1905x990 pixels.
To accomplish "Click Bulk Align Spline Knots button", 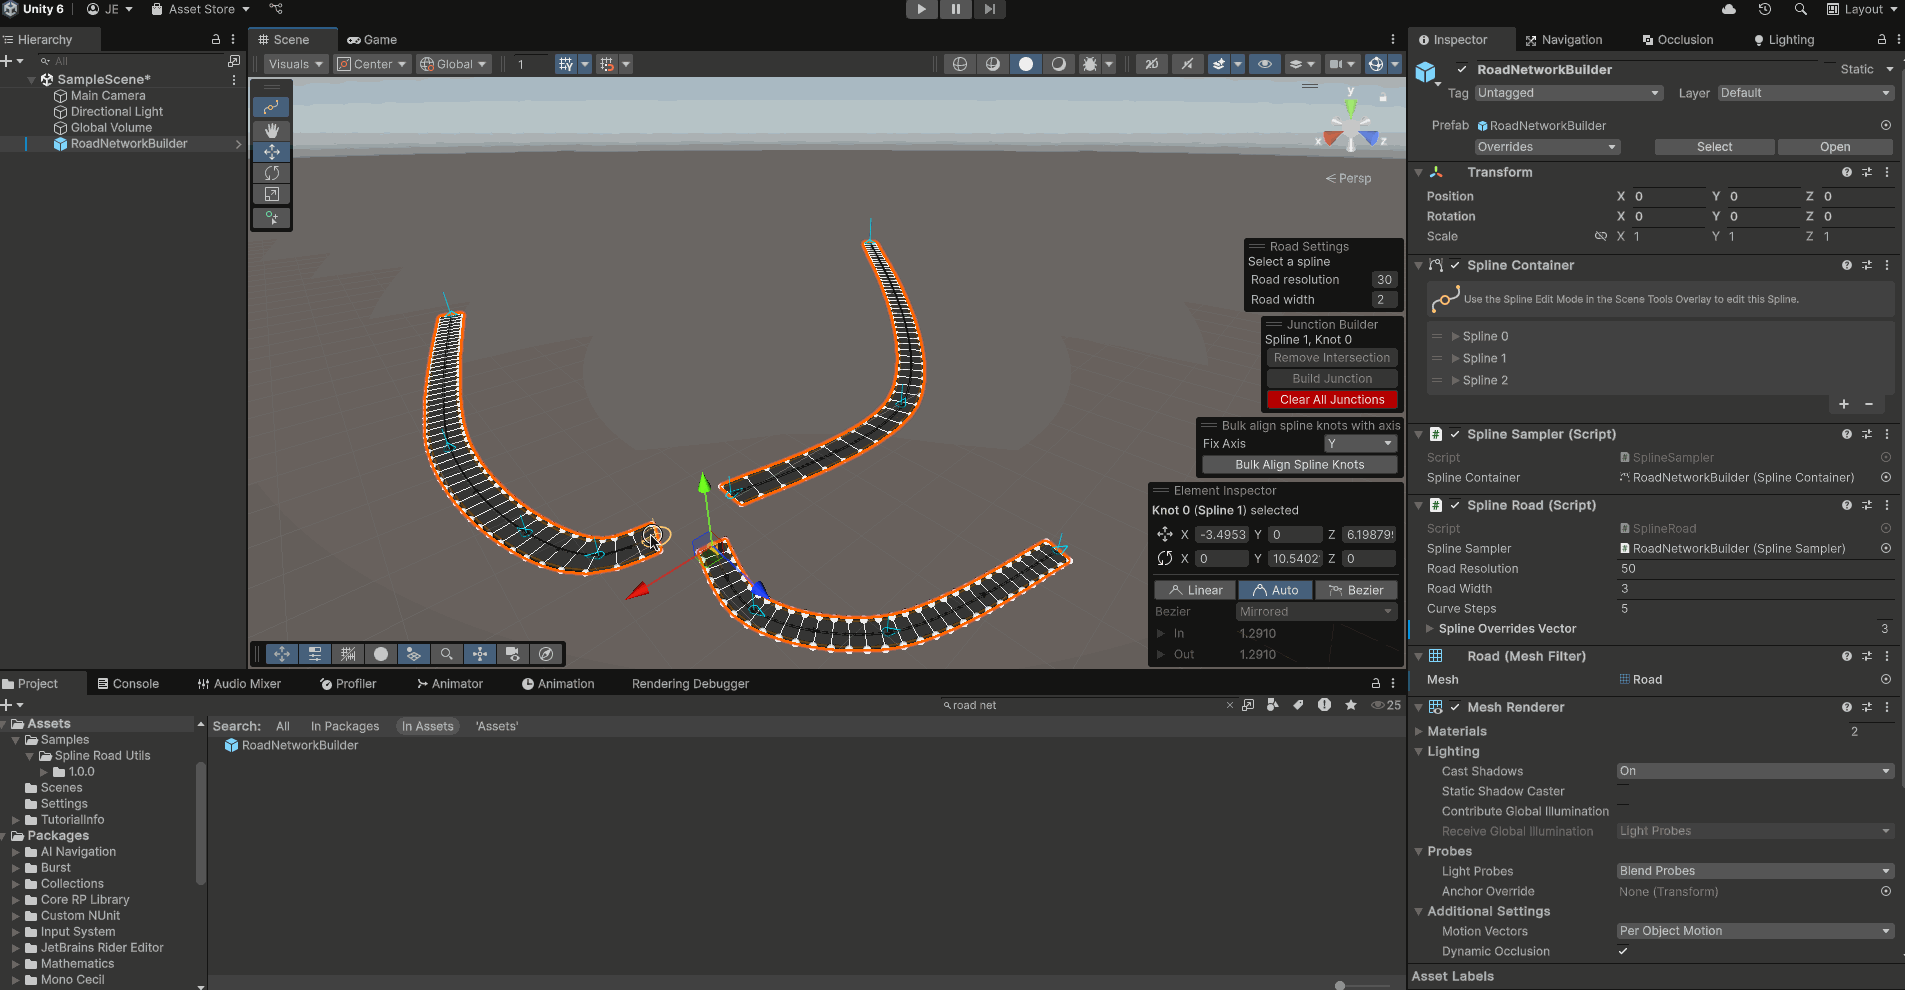I will [1298, 464].
